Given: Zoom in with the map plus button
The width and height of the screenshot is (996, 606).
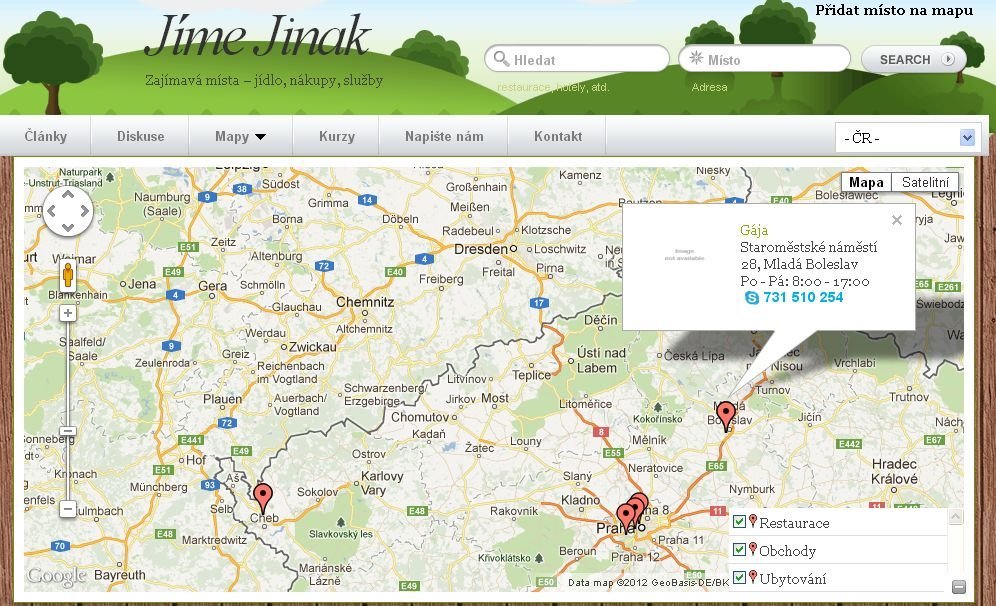Looking at the screenshot, I should tap(68, 313).
